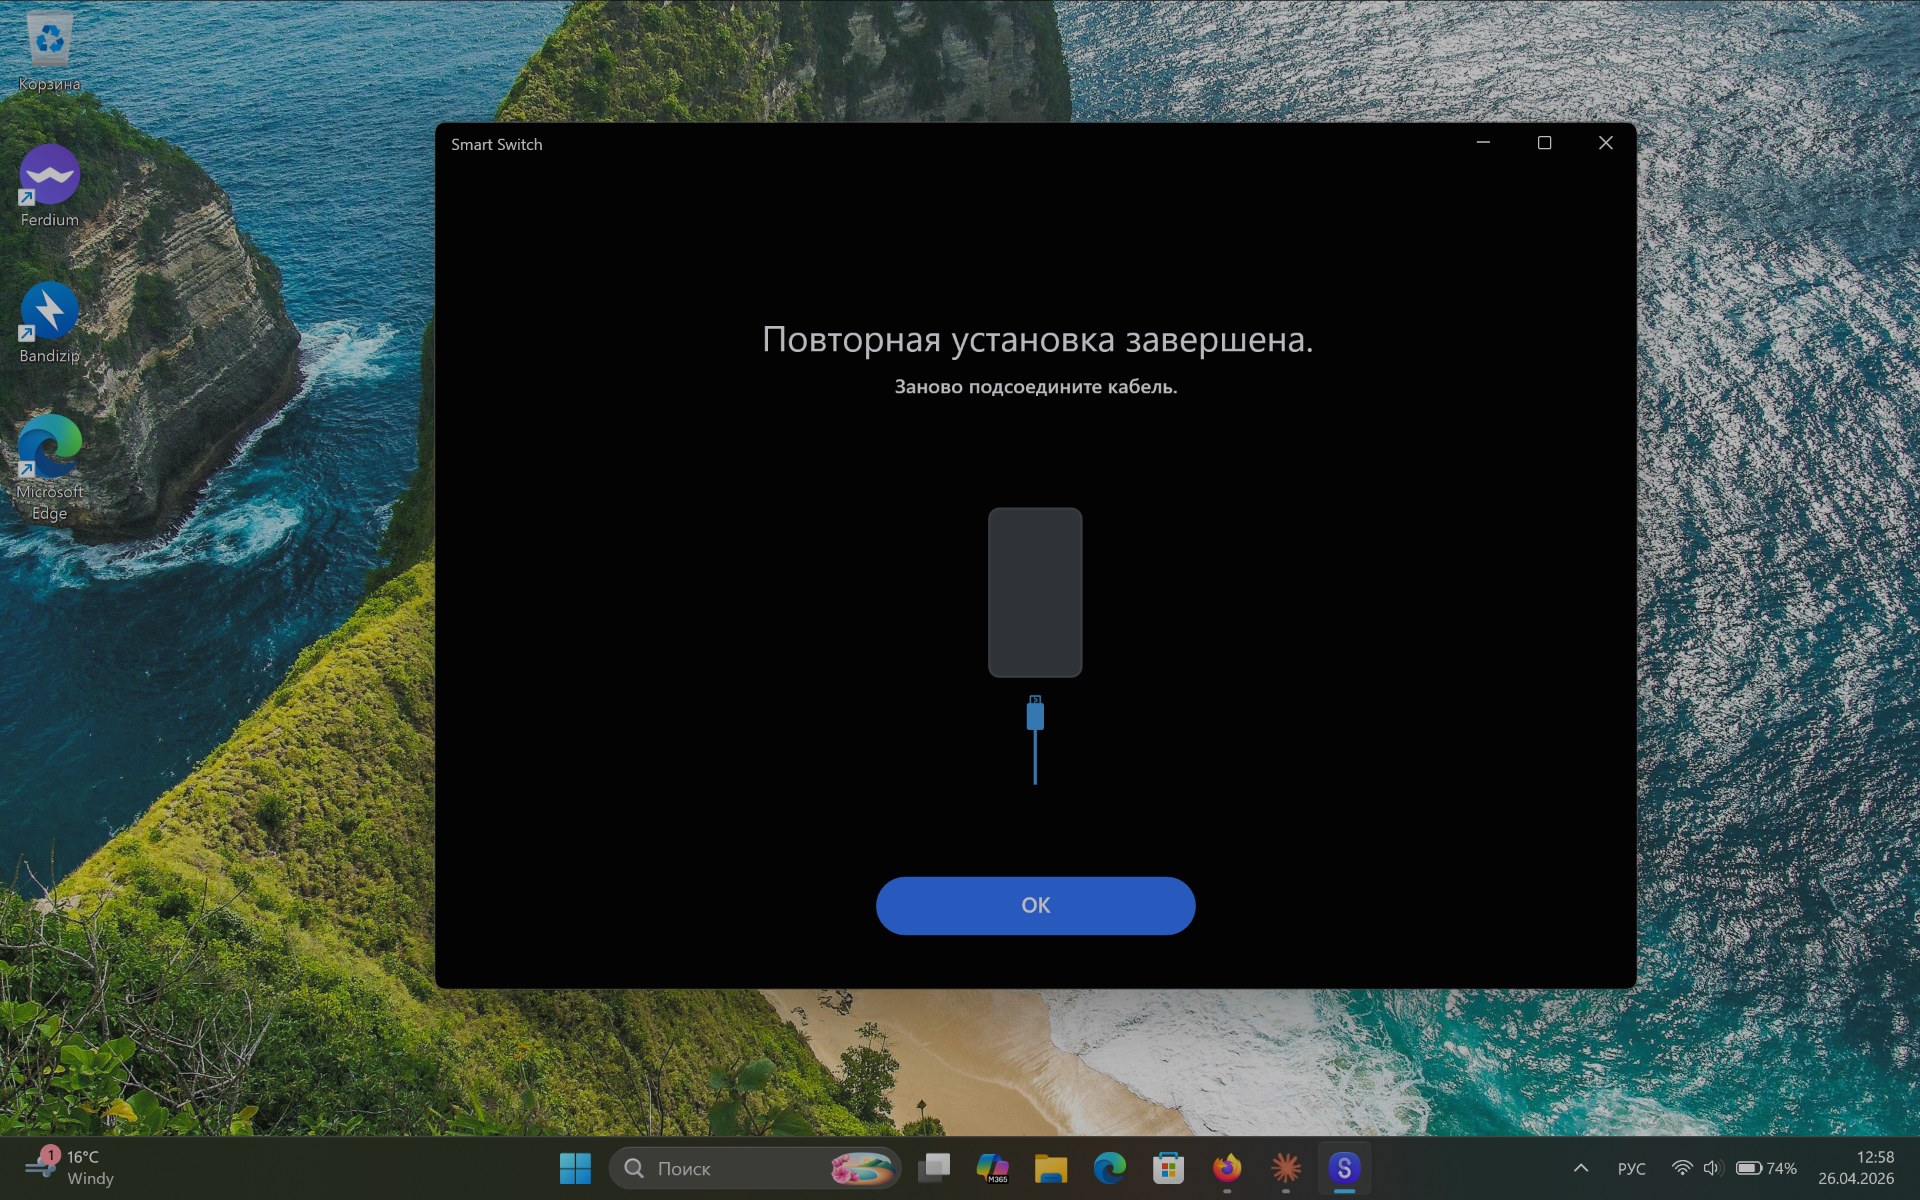The height and width of the screenshot is (1200, 1920).
Task: Open Ferdium desktop shortcut
Action: point(49,177)
